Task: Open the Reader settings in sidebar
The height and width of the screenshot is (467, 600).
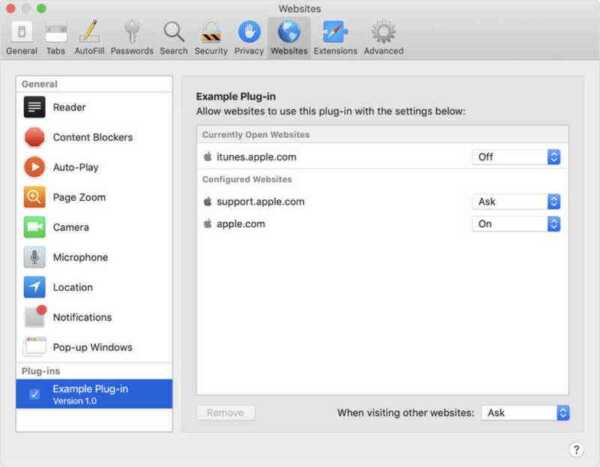Action: [69, 107]
